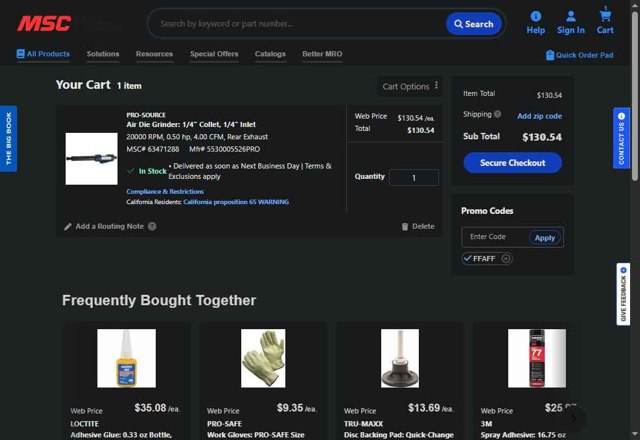Click the Frequently Bought Together heading

click(159, 300)
